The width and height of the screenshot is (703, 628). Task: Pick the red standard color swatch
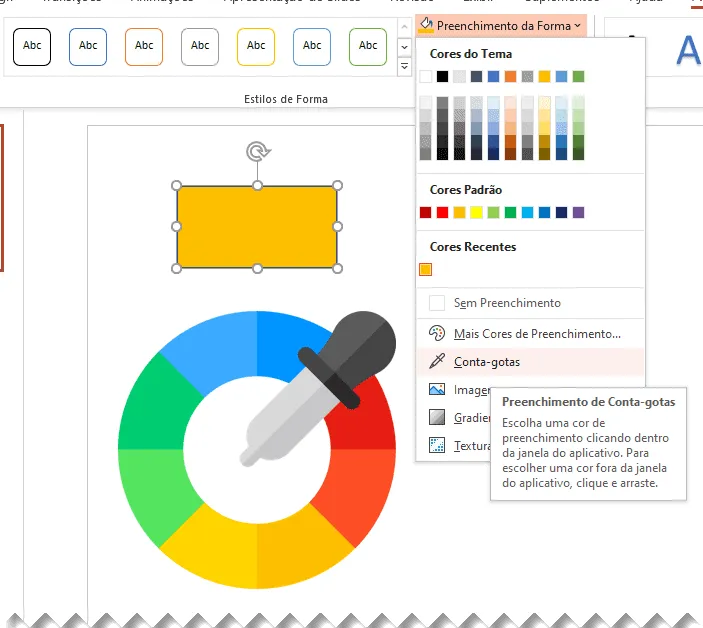pyautogui.click(x=443, y=212)
